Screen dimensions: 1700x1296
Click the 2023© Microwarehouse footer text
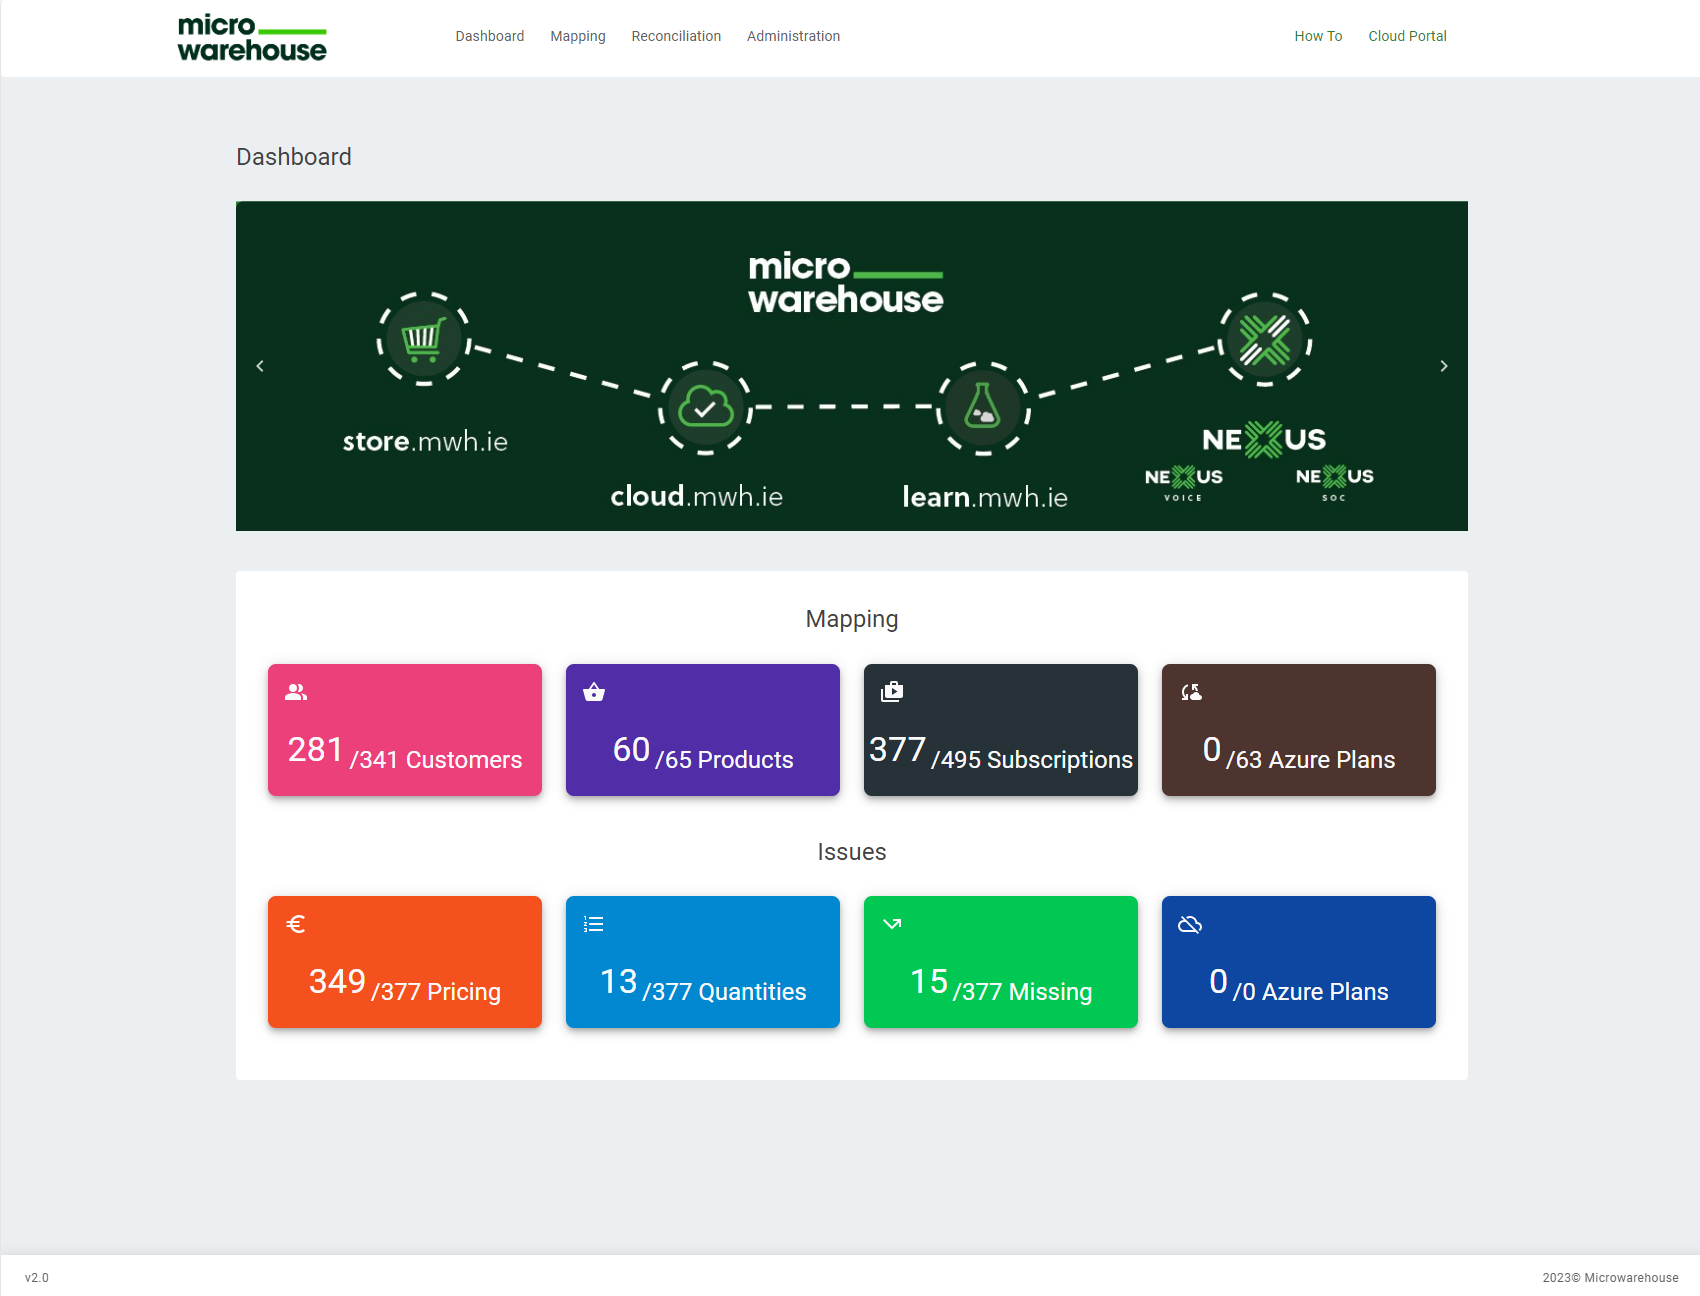point(1610,1278)
